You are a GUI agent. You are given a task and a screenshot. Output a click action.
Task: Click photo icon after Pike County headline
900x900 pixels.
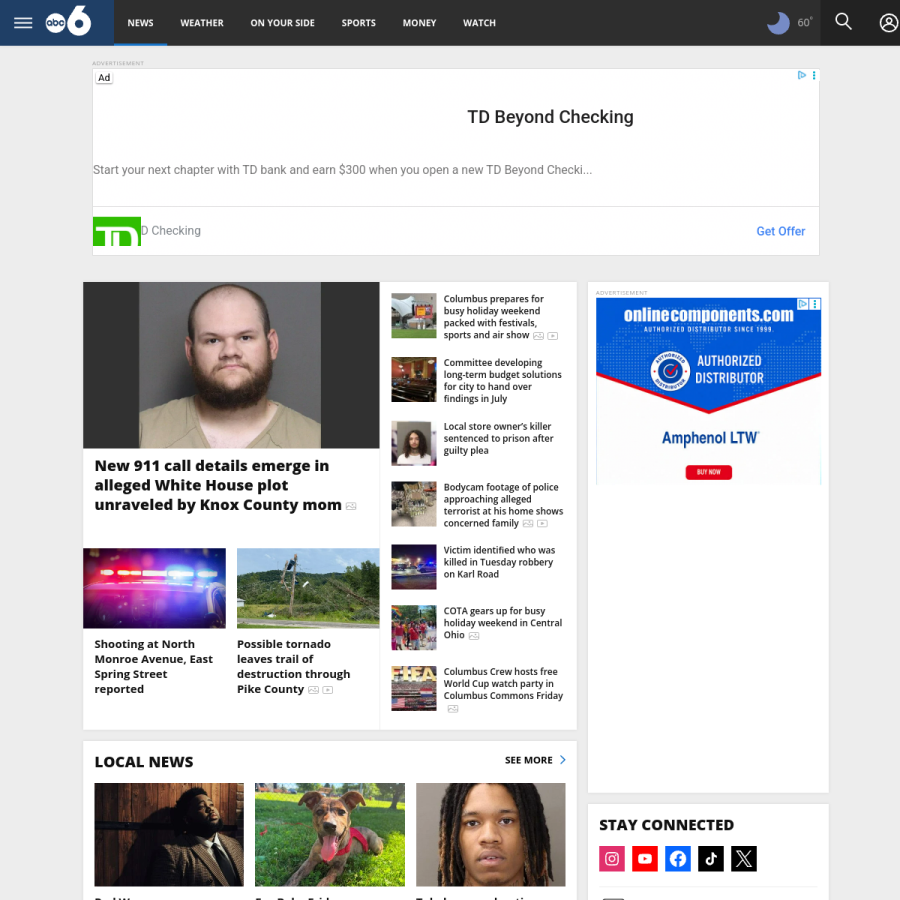point(313,690)
